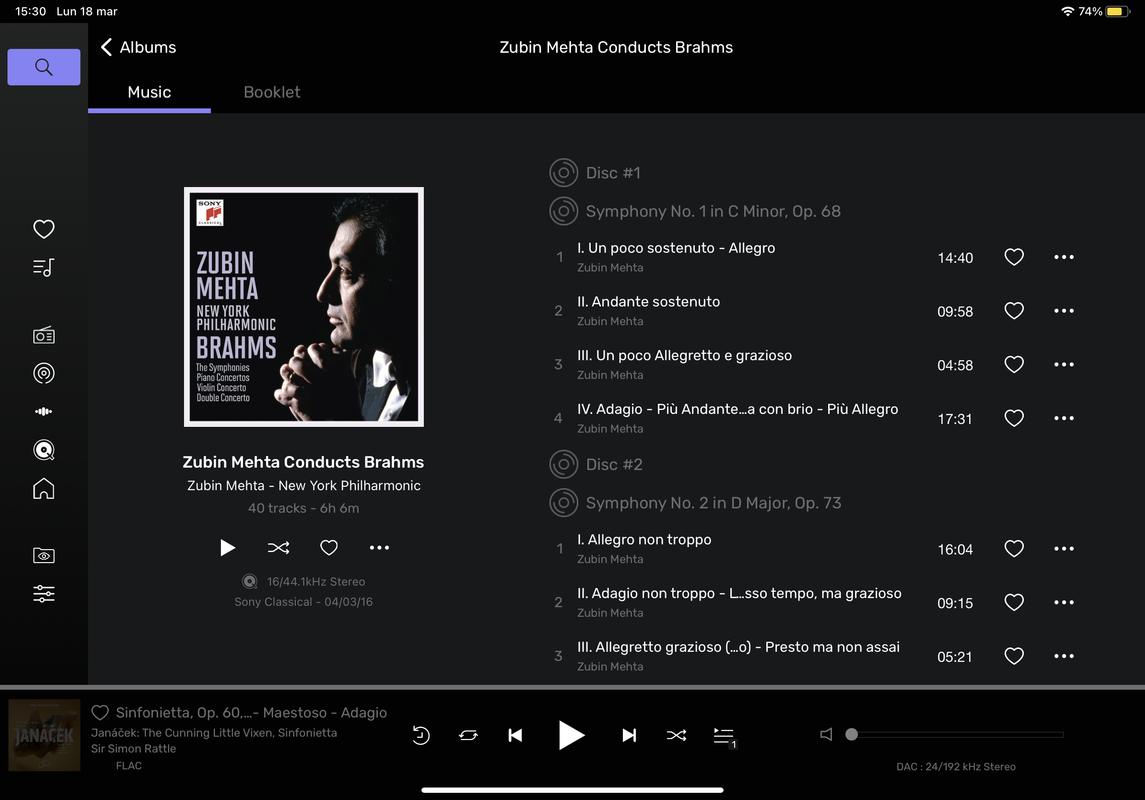The width and height of the screenshot is (1145, 800).
Task: Play the Zubin Mehta Conducts Brahms album
Action: tap(227, 547)
